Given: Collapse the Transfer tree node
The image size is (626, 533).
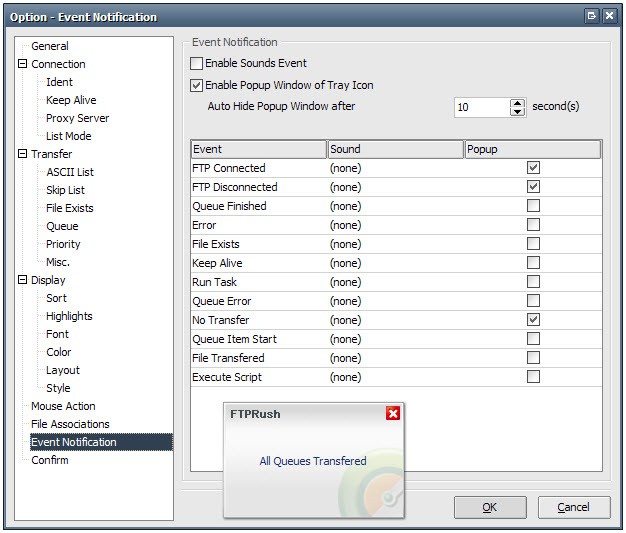Looking at the screenshot, I should tap(23, 153).
